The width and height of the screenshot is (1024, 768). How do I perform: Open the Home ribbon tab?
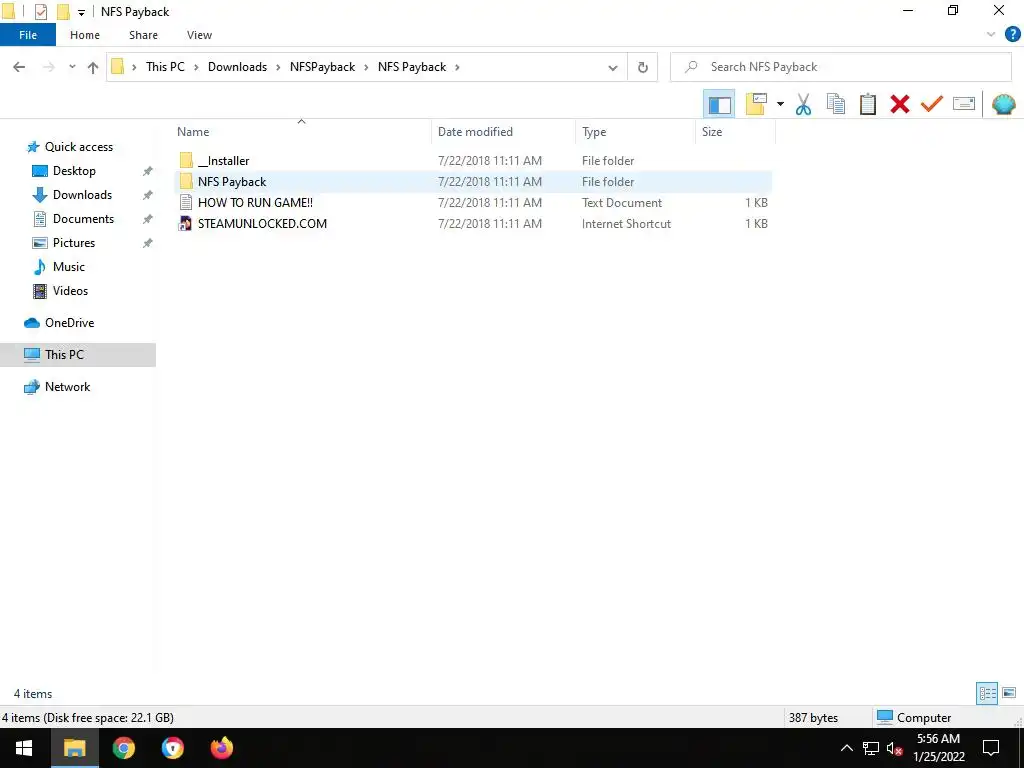point(85,35)
